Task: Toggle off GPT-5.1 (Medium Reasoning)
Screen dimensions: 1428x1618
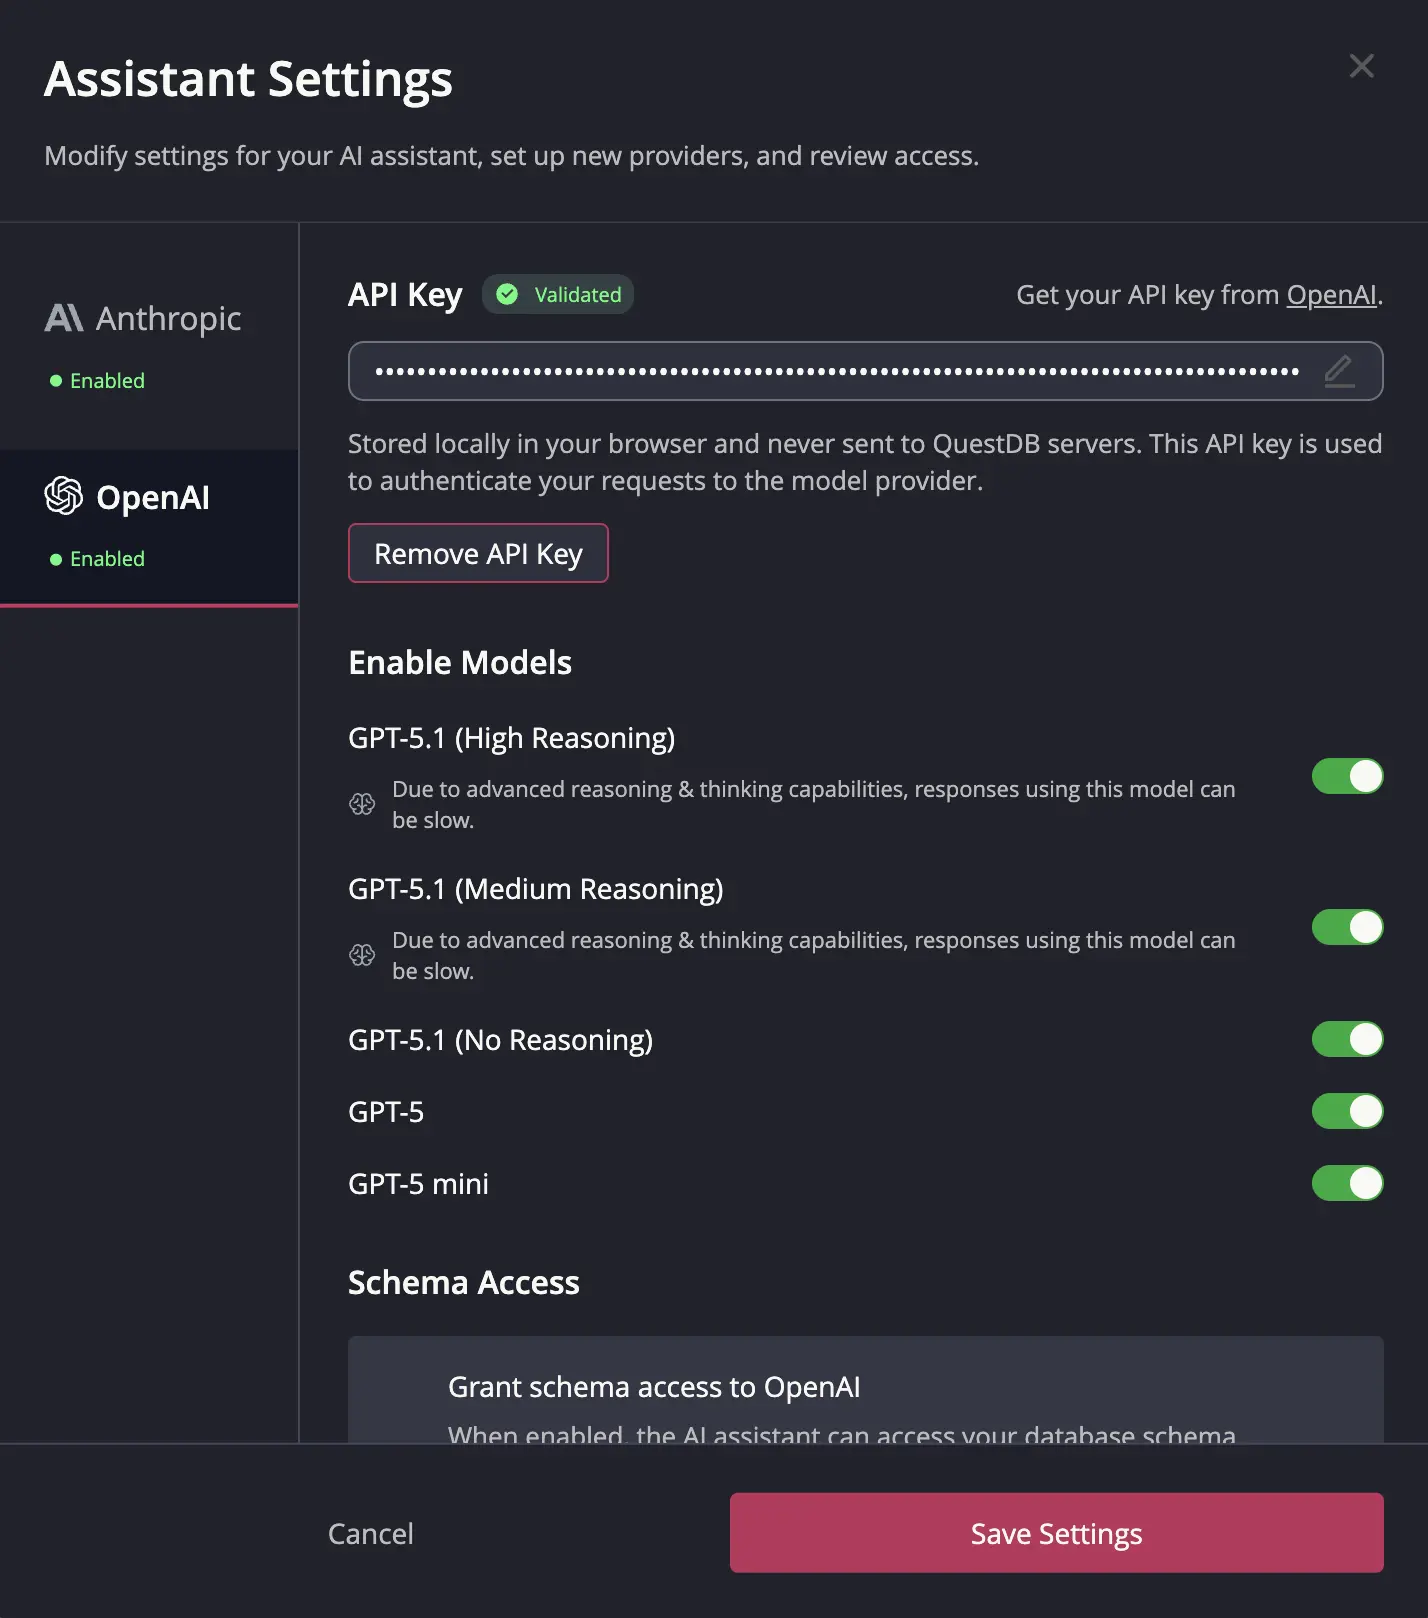Action: (1347, 927)
